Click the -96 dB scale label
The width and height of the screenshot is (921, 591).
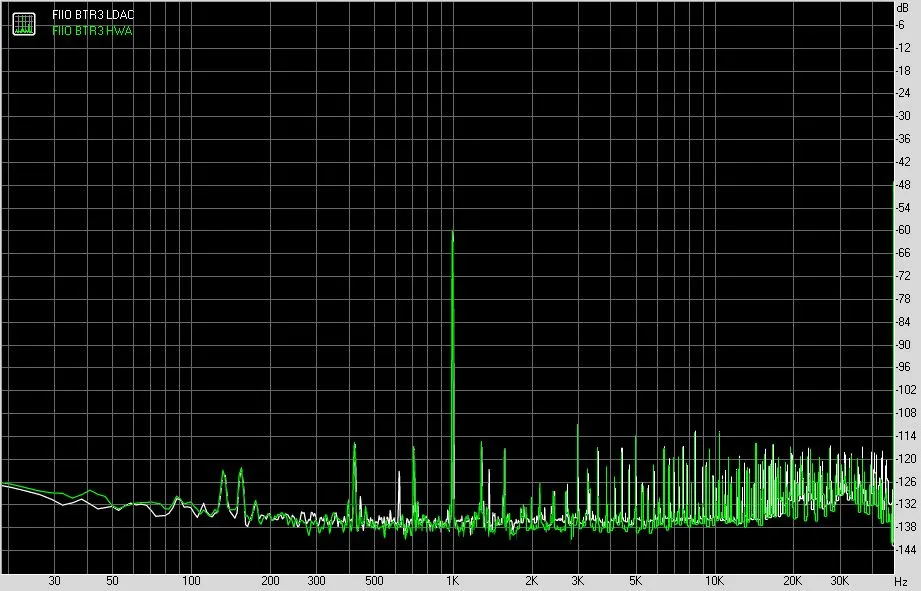903,367
